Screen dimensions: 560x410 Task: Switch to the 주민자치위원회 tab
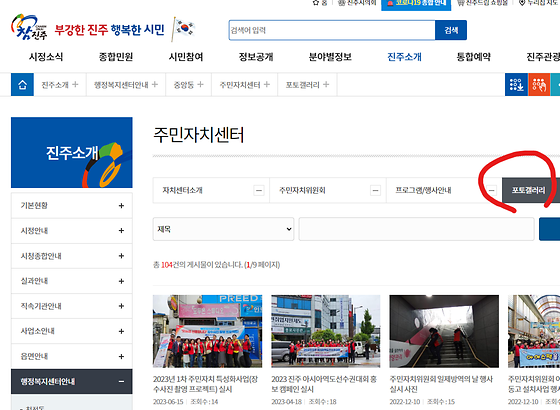[x=328, y=190]
